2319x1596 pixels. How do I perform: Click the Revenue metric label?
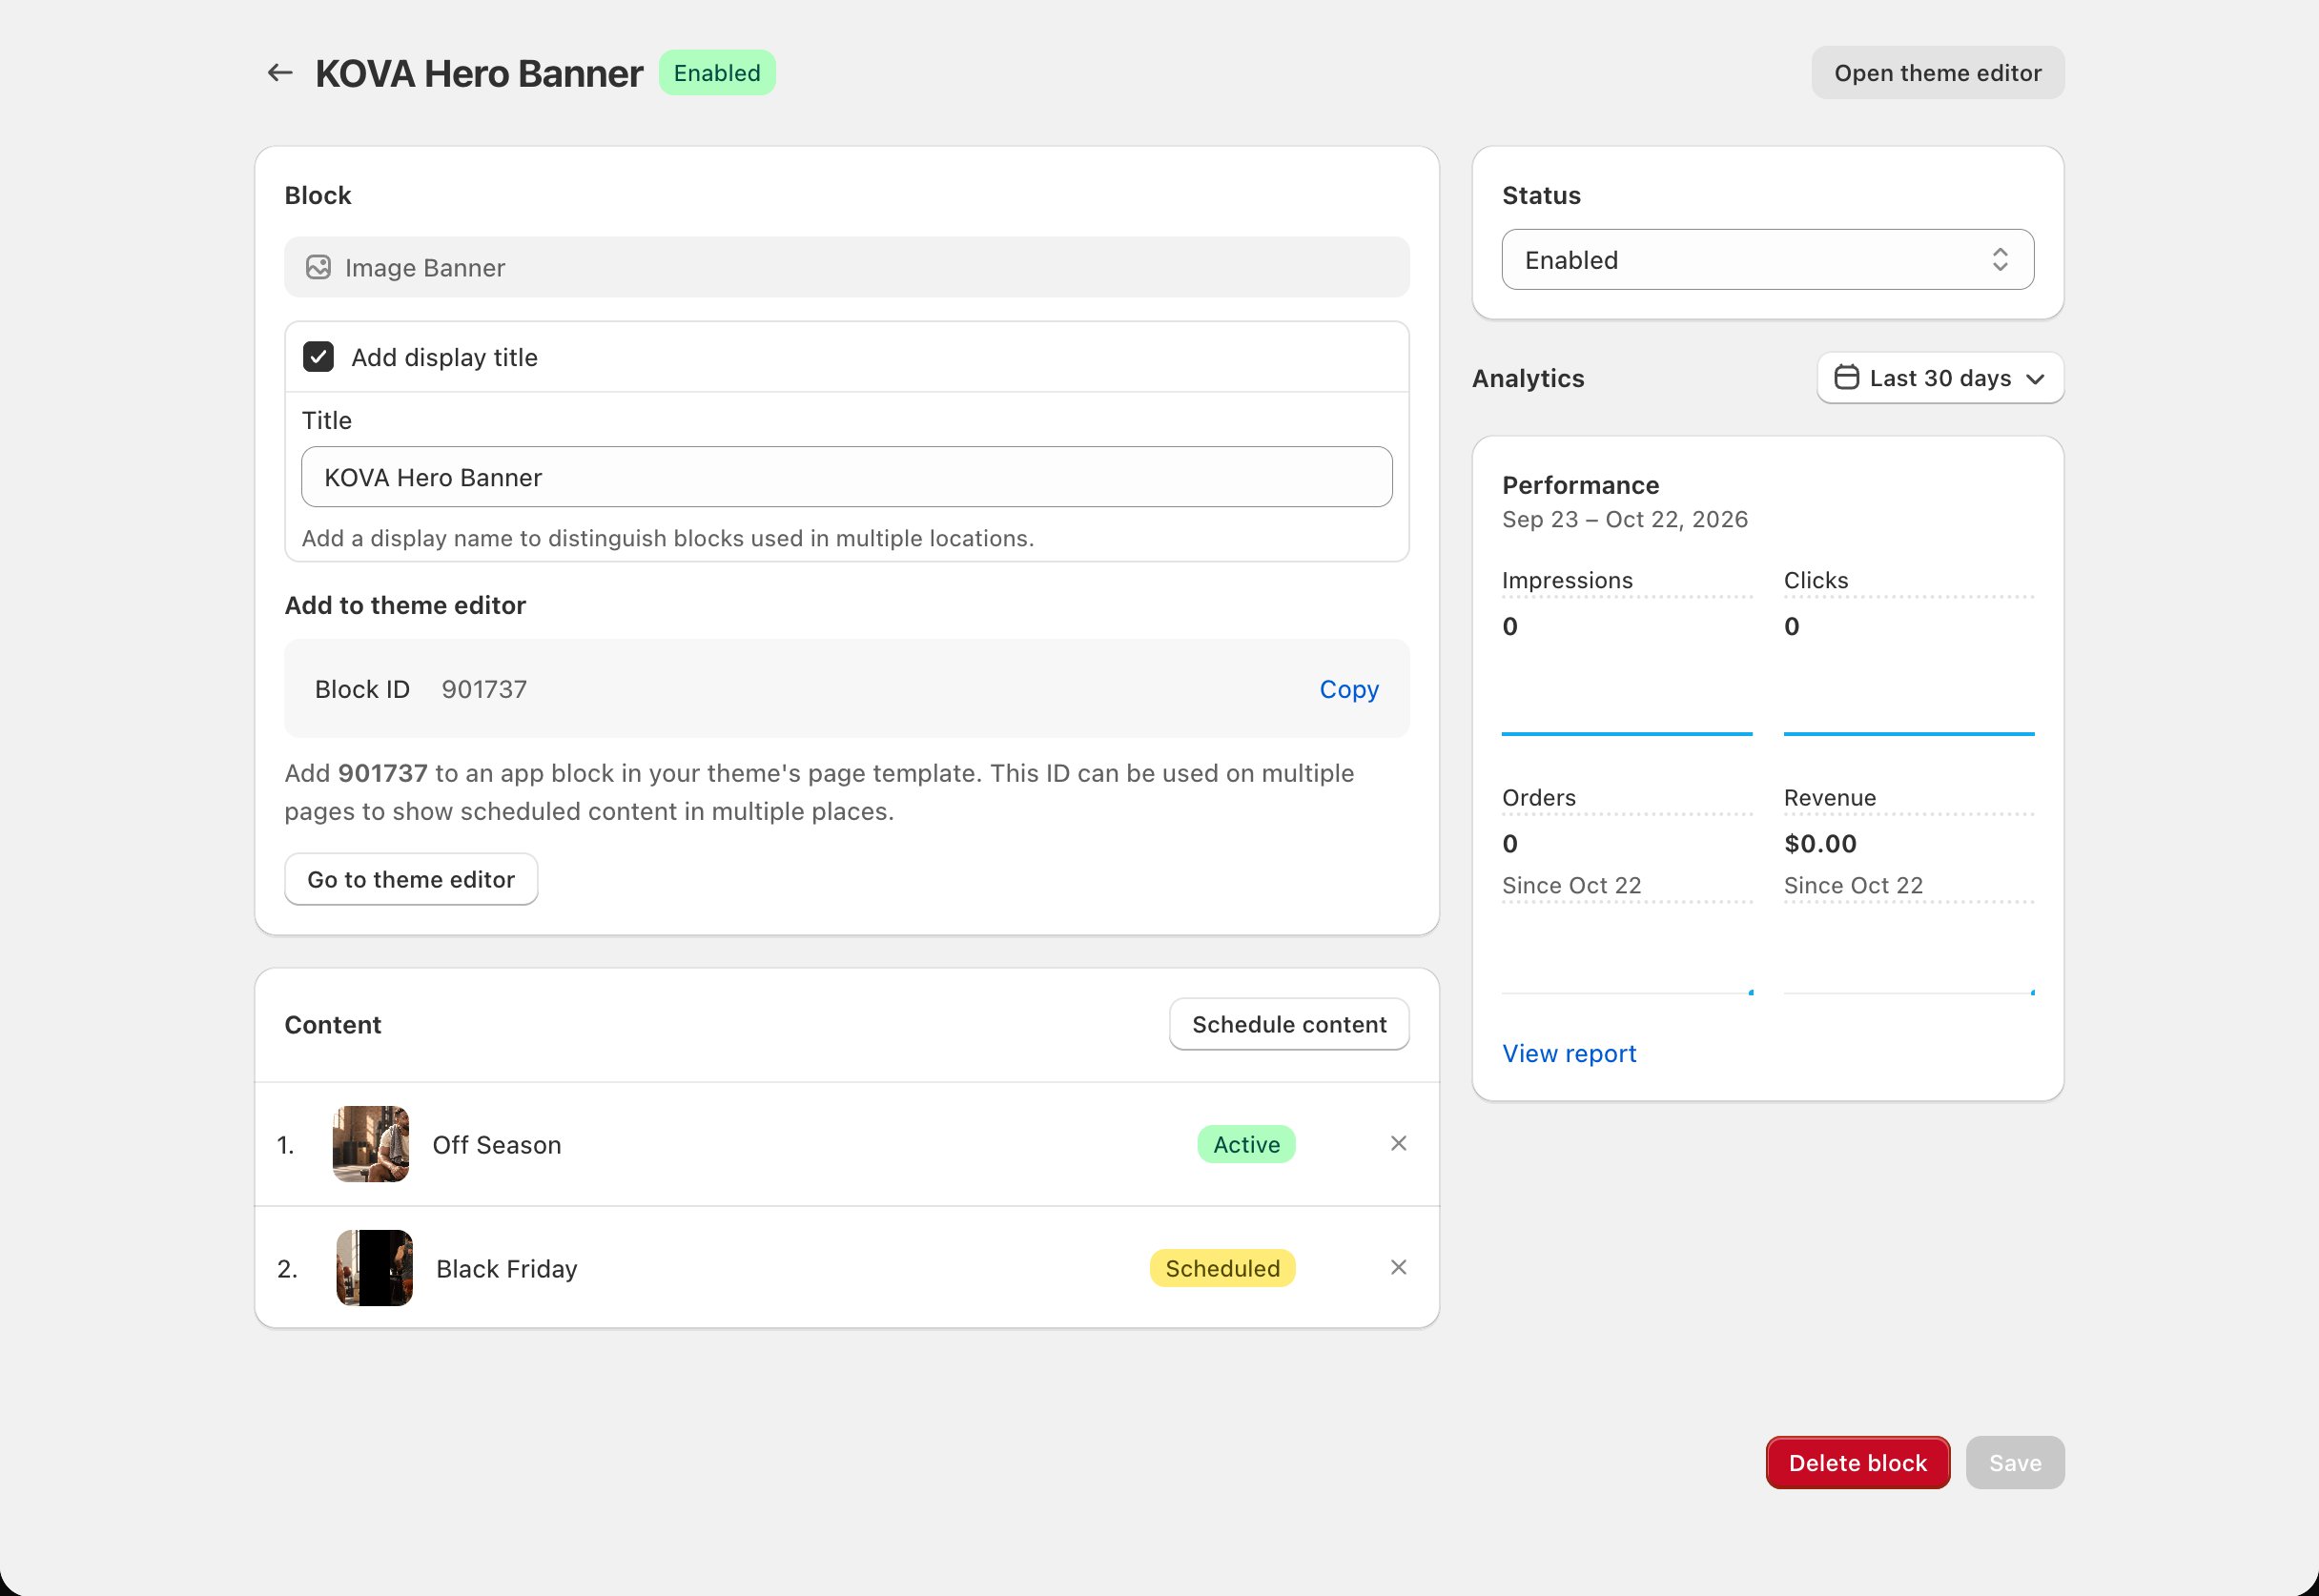1829,797
